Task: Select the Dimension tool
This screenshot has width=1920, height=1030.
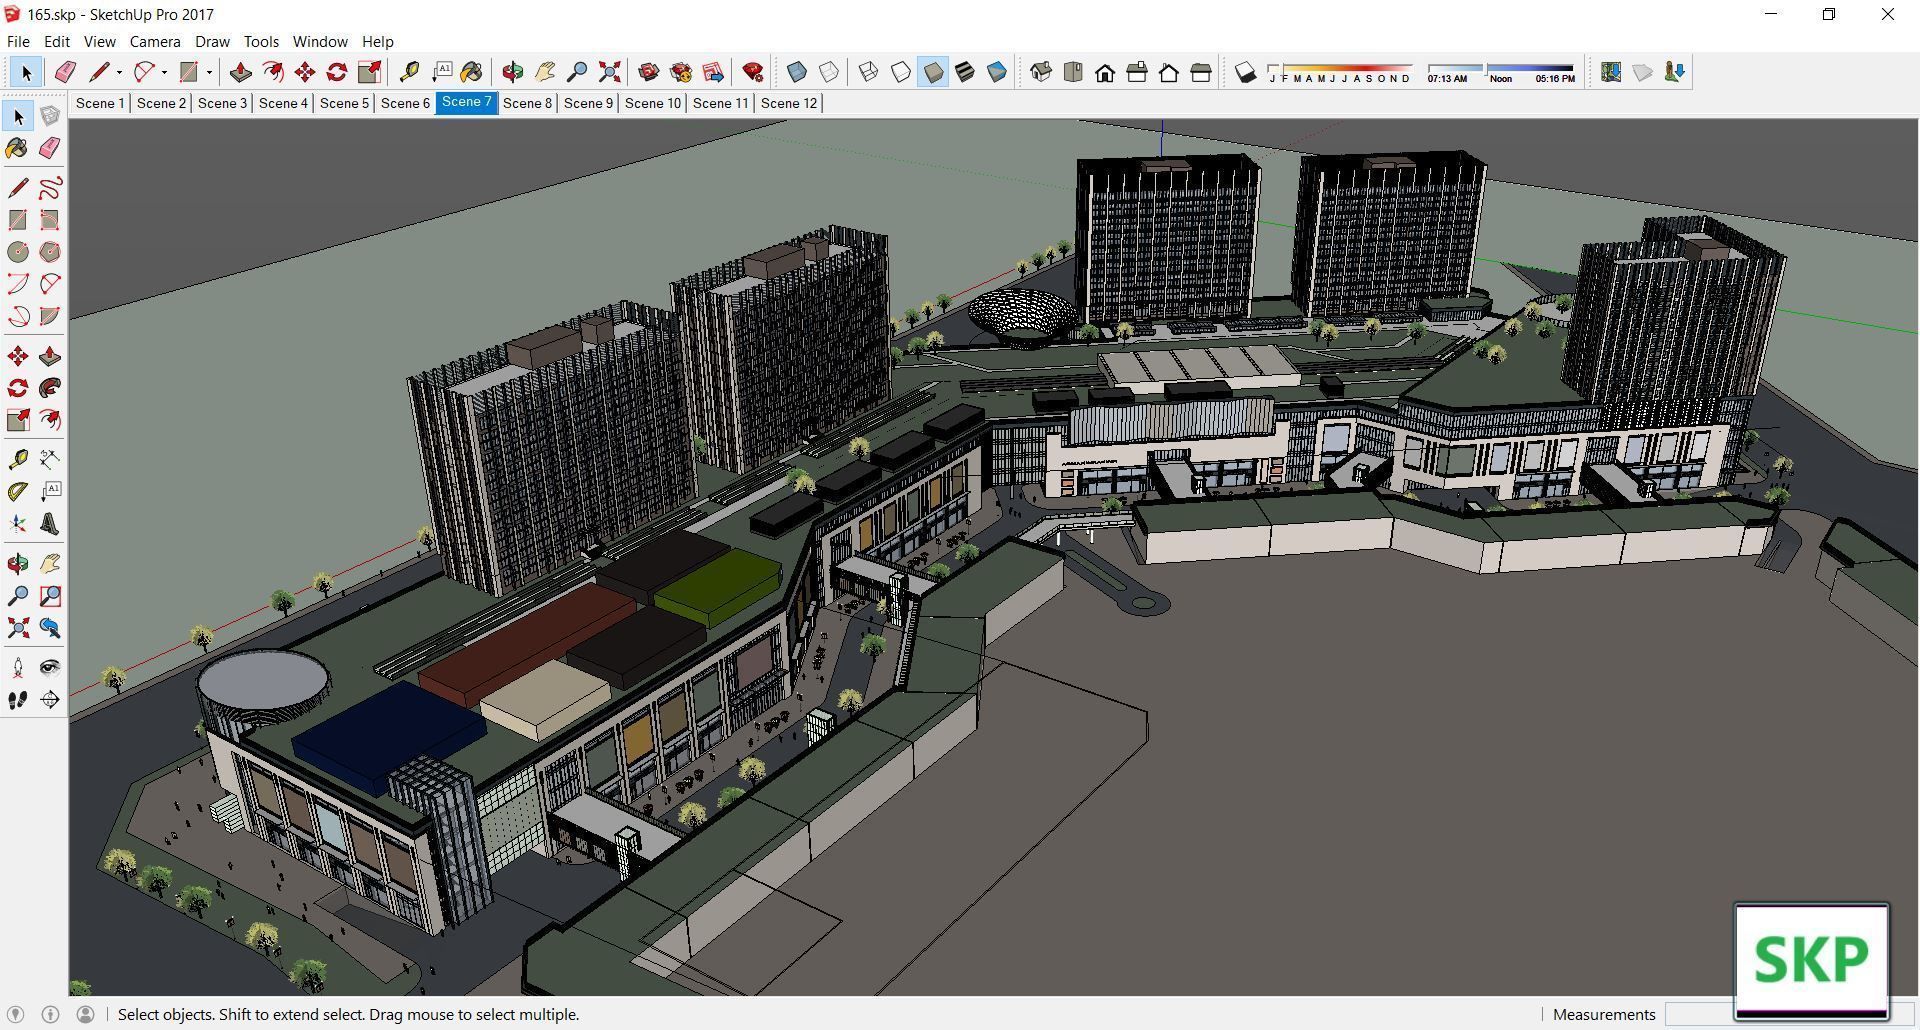Action: click(50, 459)
